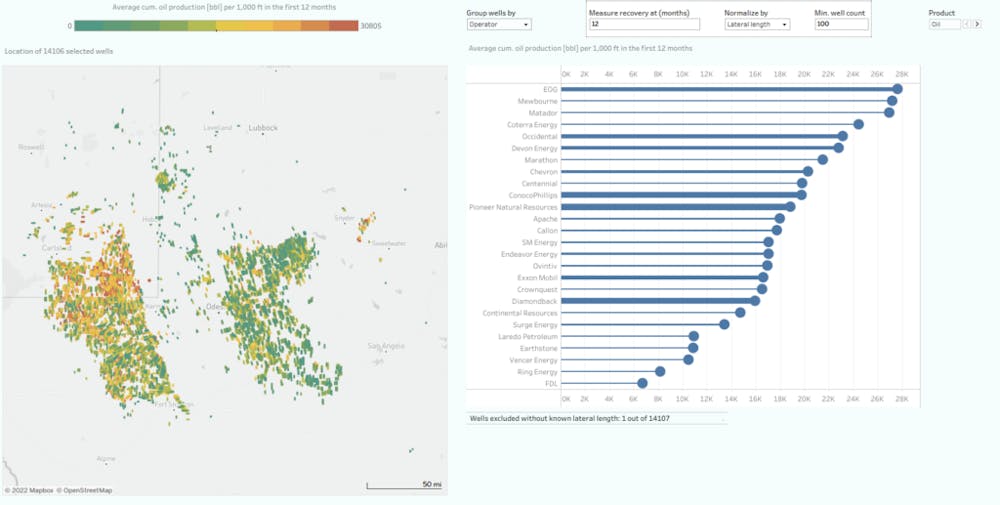This screenshot has height=505, width=1000.
Task: Open the Normalize by dropdown
Action: point(757,24)
